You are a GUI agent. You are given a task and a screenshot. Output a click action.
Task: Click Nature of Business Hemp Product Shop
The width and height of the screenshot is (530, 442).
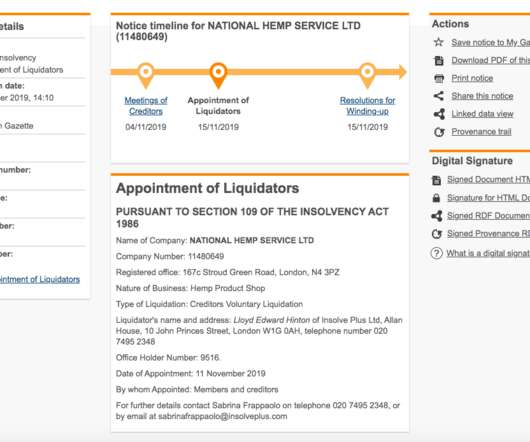click(190, 288)
